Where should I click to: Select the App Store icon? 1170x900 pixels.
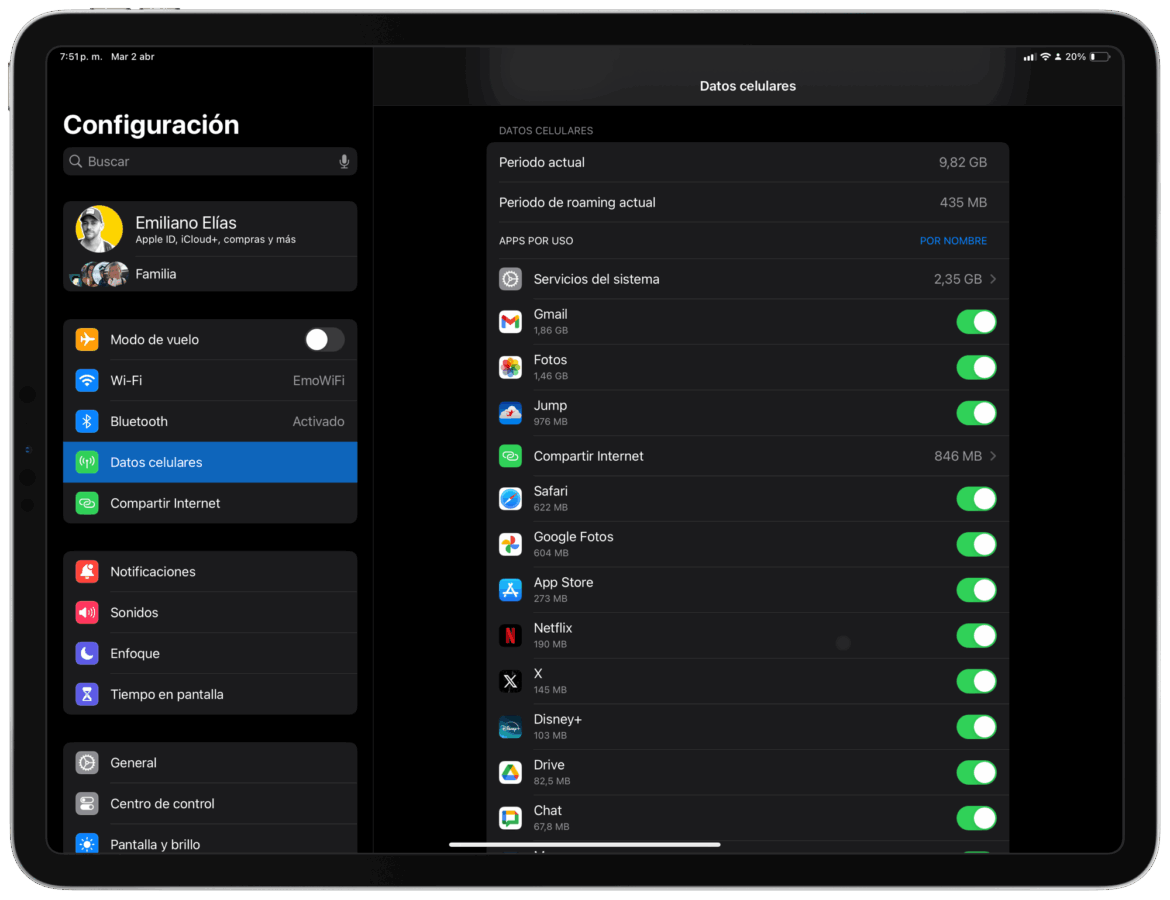click(x=510, y=589)
